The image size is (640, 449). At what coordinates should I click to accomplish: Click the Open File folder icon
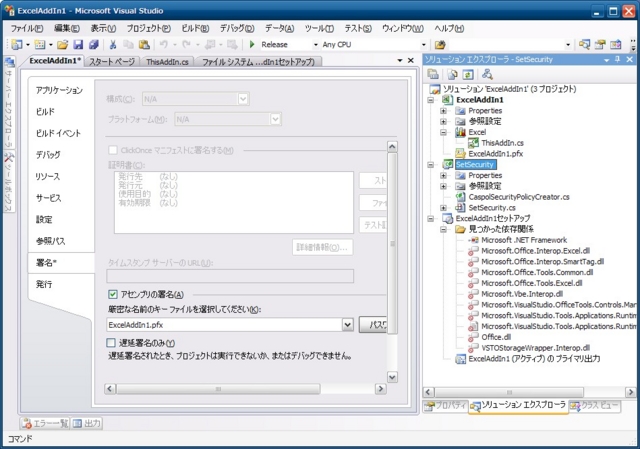point(62,44)
